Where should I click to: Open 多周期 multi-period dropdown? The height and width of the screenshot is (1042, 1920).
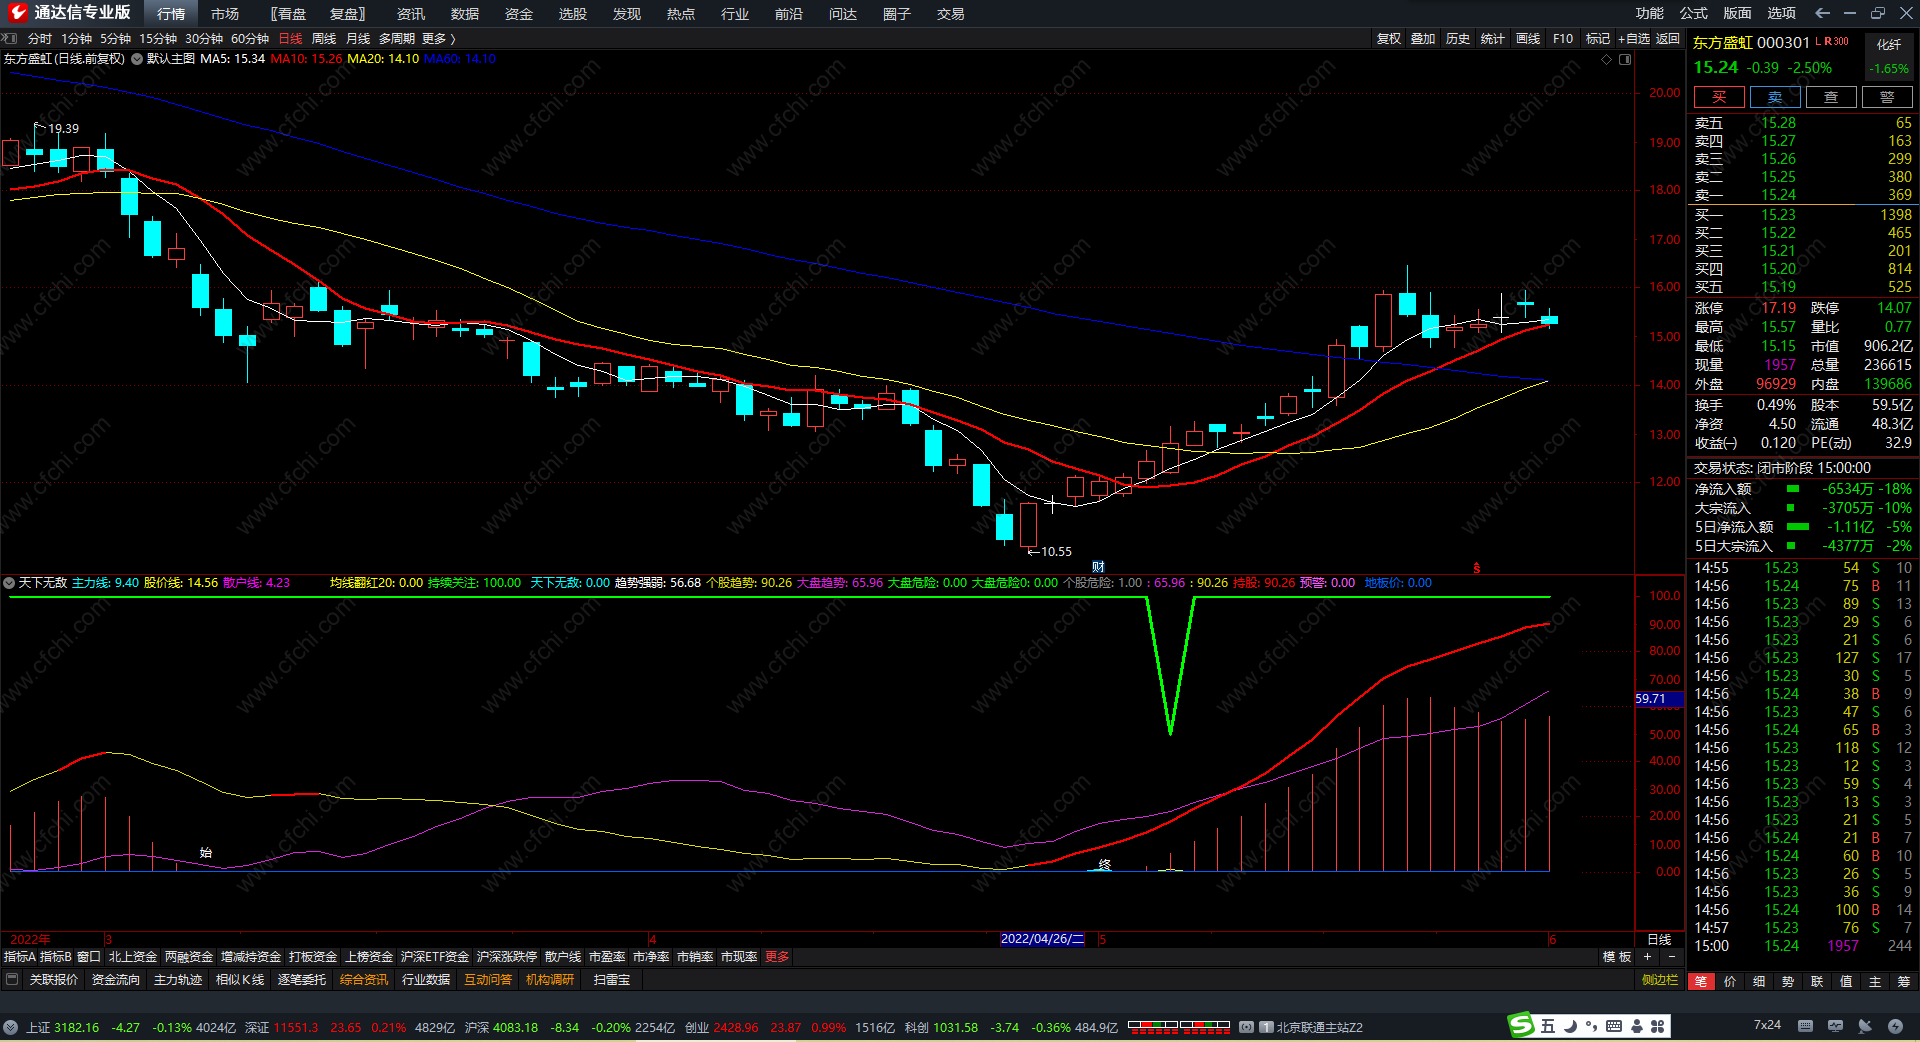[x=396, y=39]
